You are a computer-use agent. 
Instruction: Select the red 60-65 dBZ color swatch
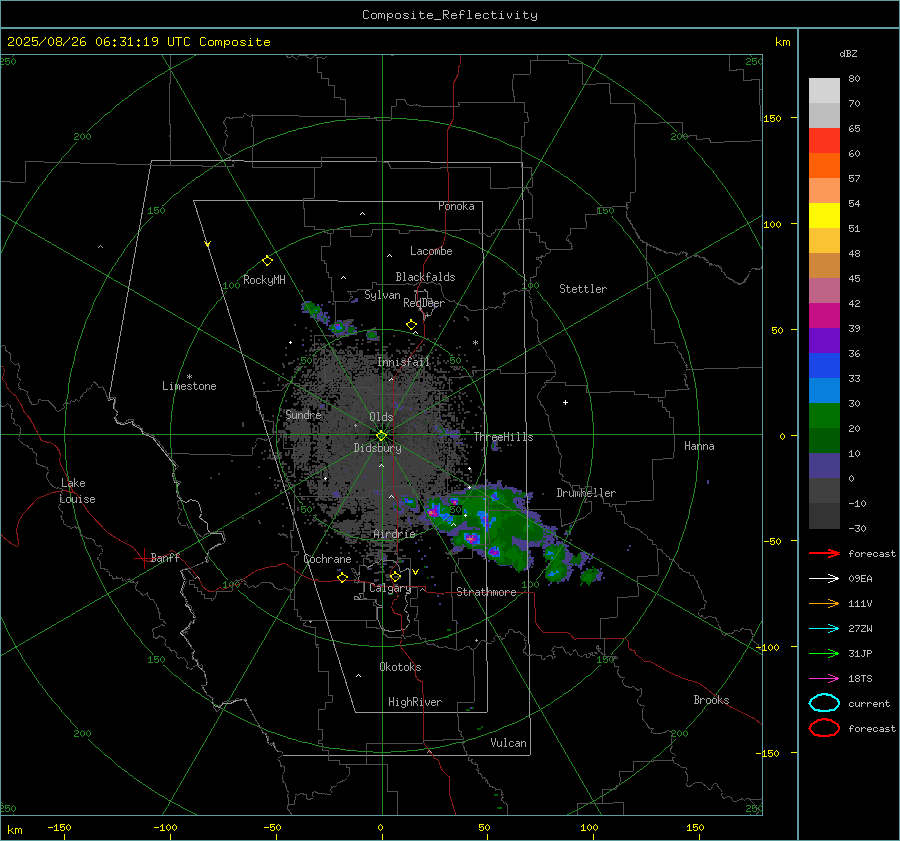coord(824,140)
